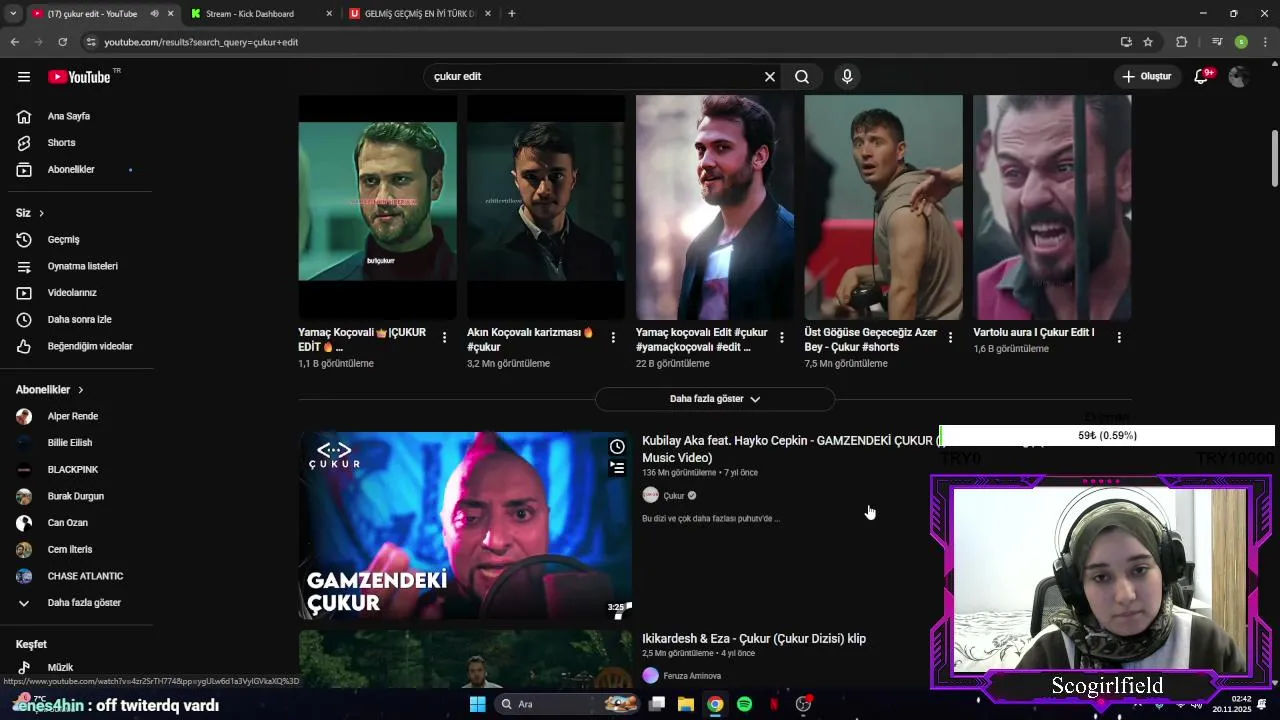This screenshot has width=1280, height=720.
Task: Reload the page
Action: [62, 42]
